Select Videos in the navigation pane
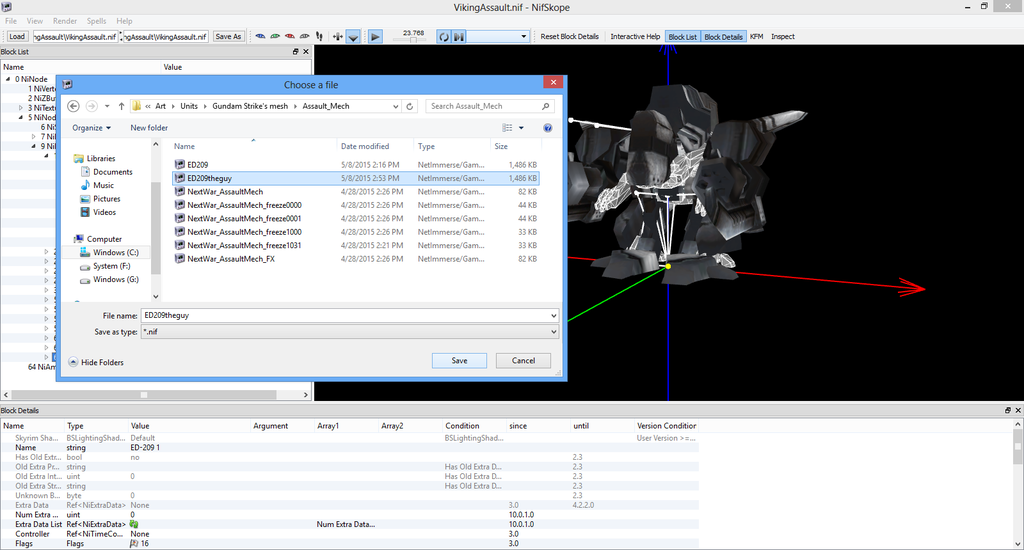 pyautogui.click(x=104, y=212)
